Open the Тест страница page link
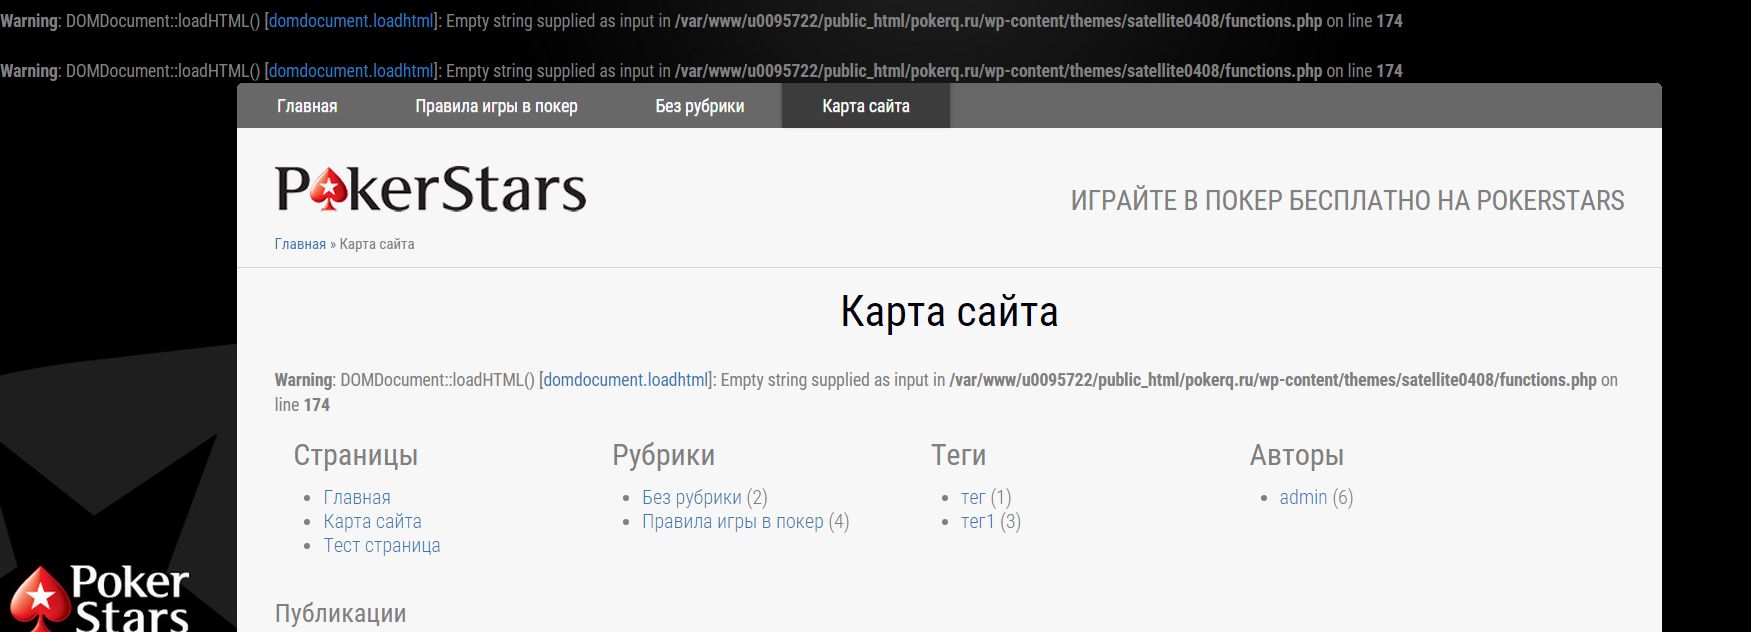The width and height of the screenshot is (1751, 632). click(x=382, y=545)
